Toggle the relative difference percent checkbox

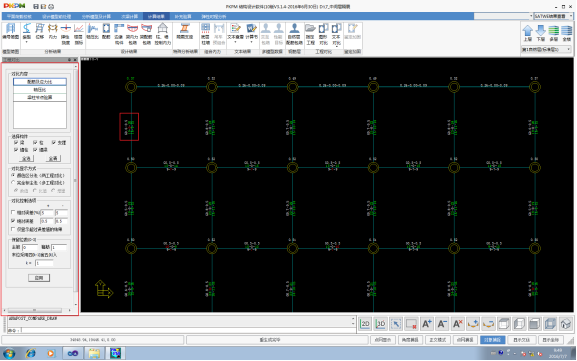coord(13,213)
